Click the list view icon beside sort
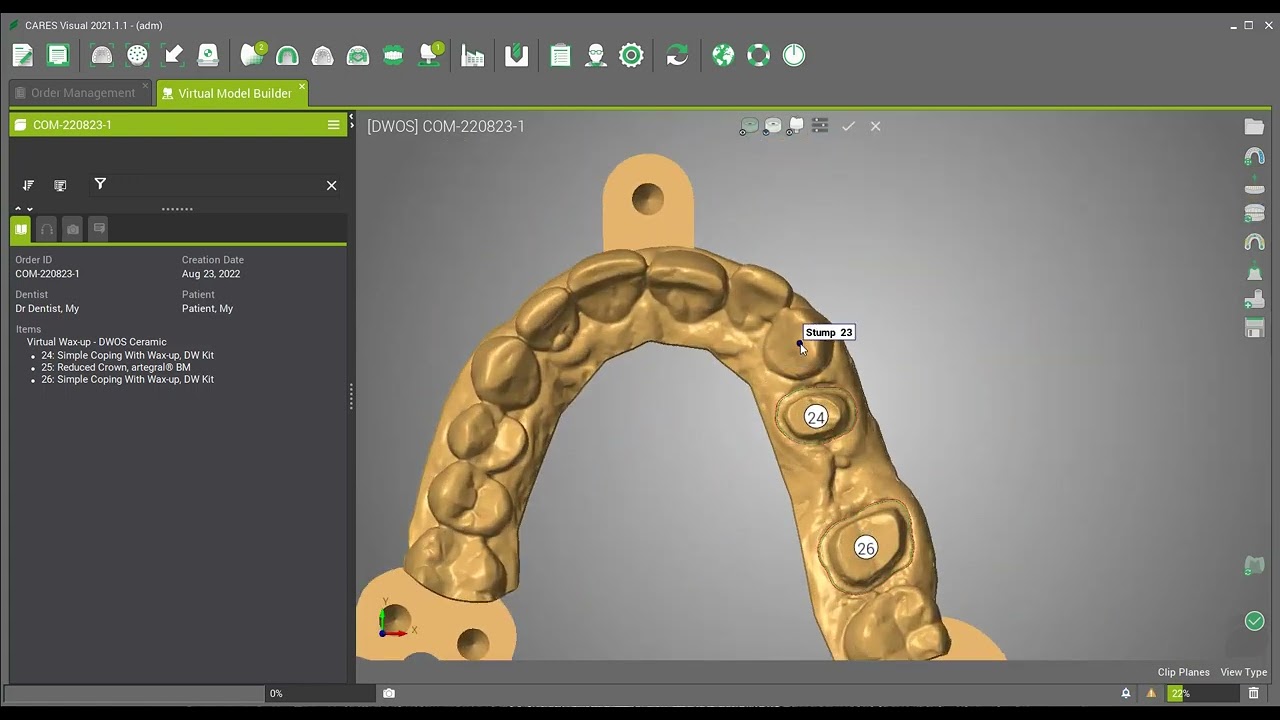The image size is (1280, 720). pyautogui.click(x=60, y=185)
